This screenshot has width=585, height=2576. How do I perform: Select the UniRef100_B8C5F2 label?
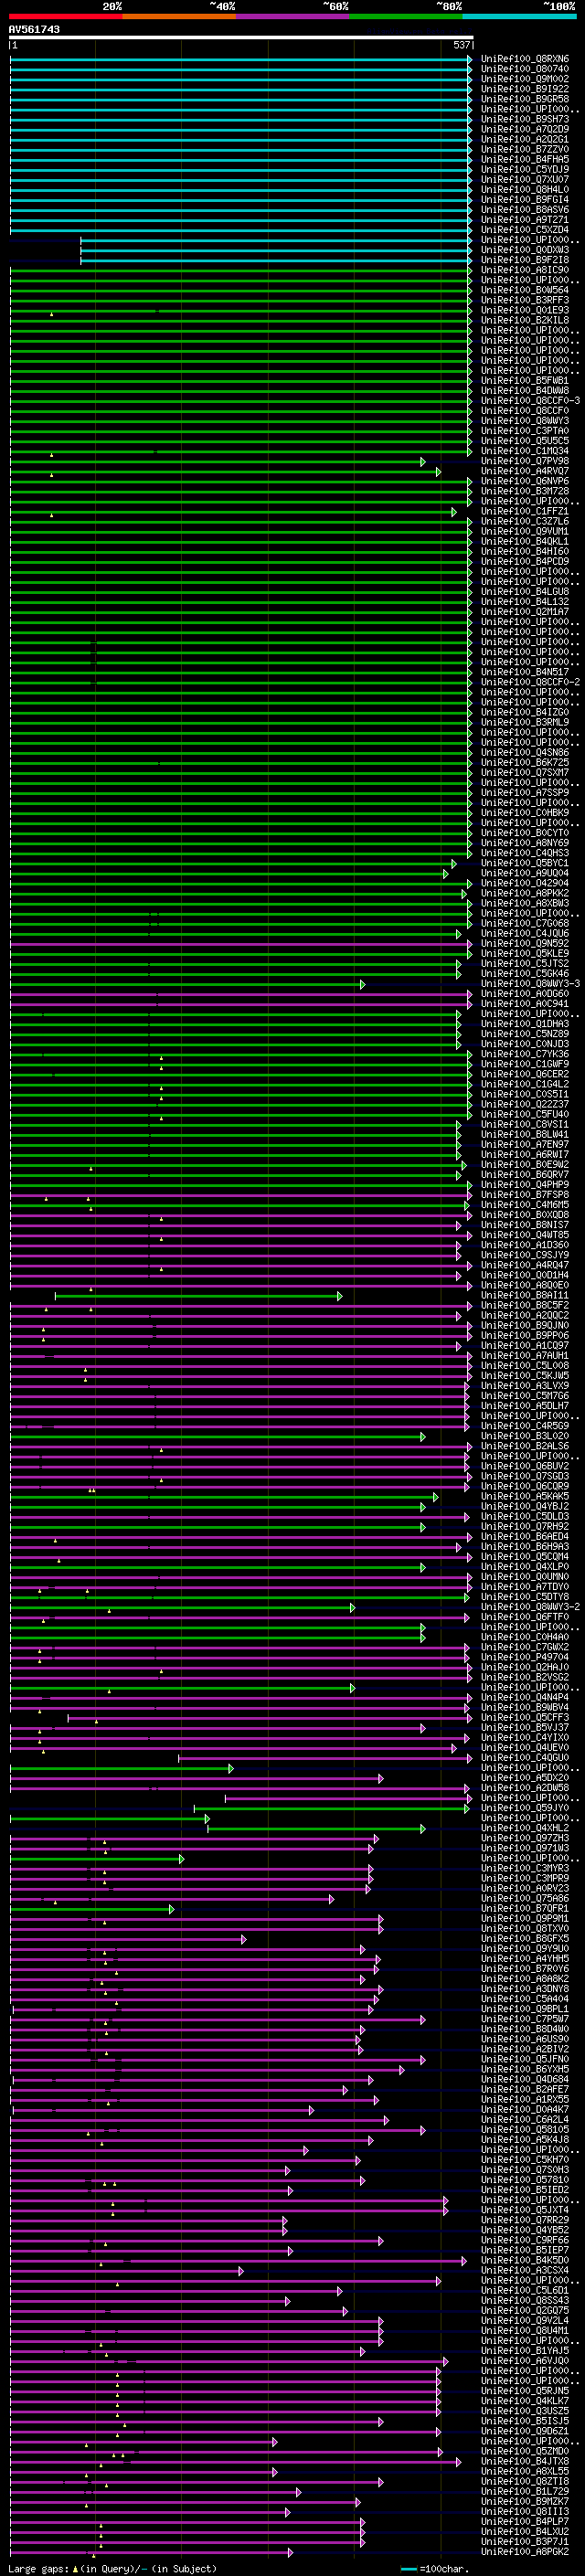(525, 1306)
